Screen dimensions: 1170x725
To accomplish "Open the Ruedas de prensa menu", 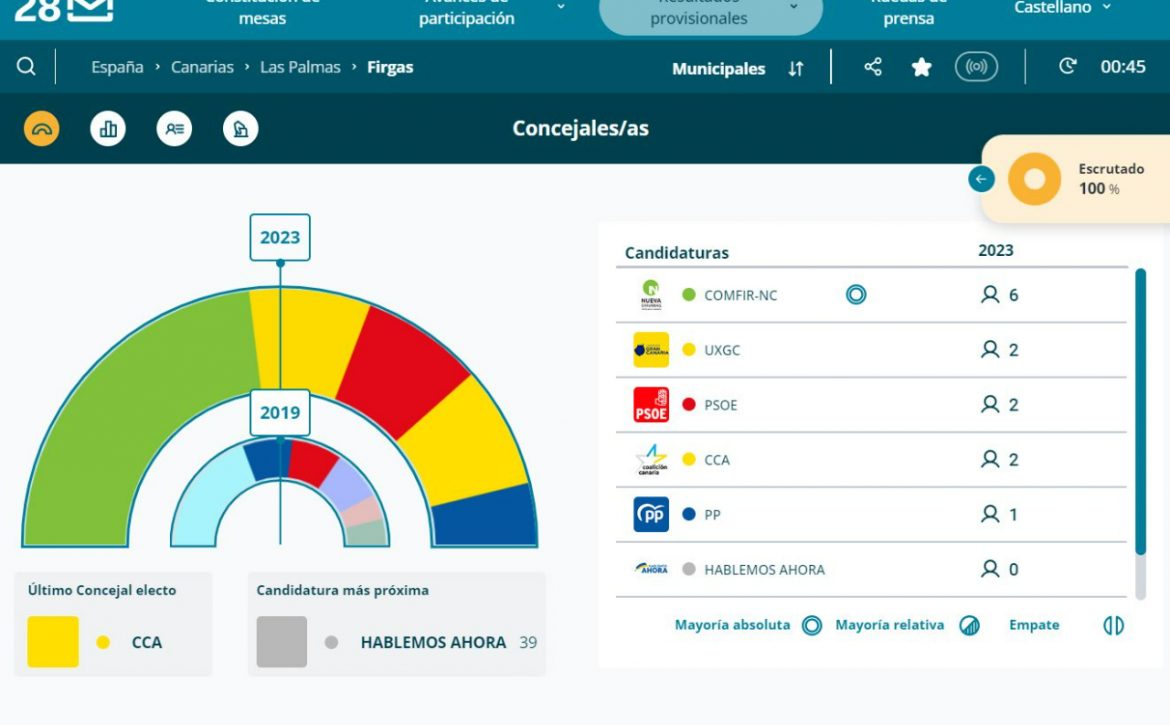I will pos(908,10).
